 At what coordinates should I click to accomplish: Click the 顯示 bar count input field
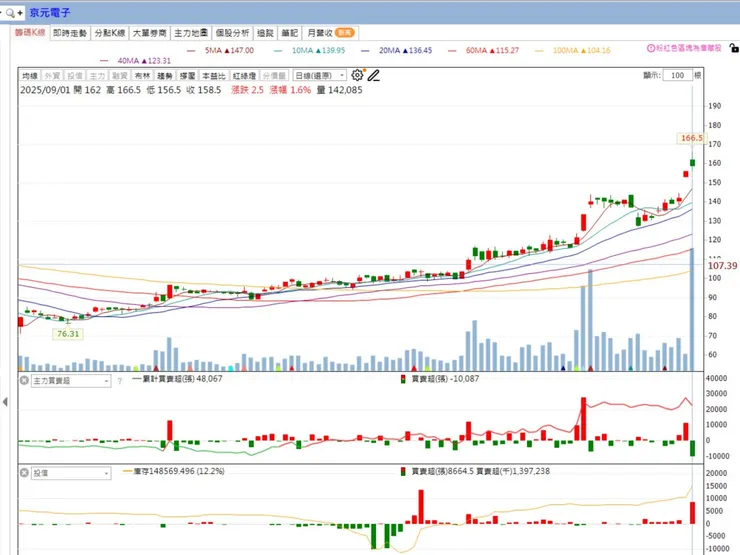click(x=677, y=76)
